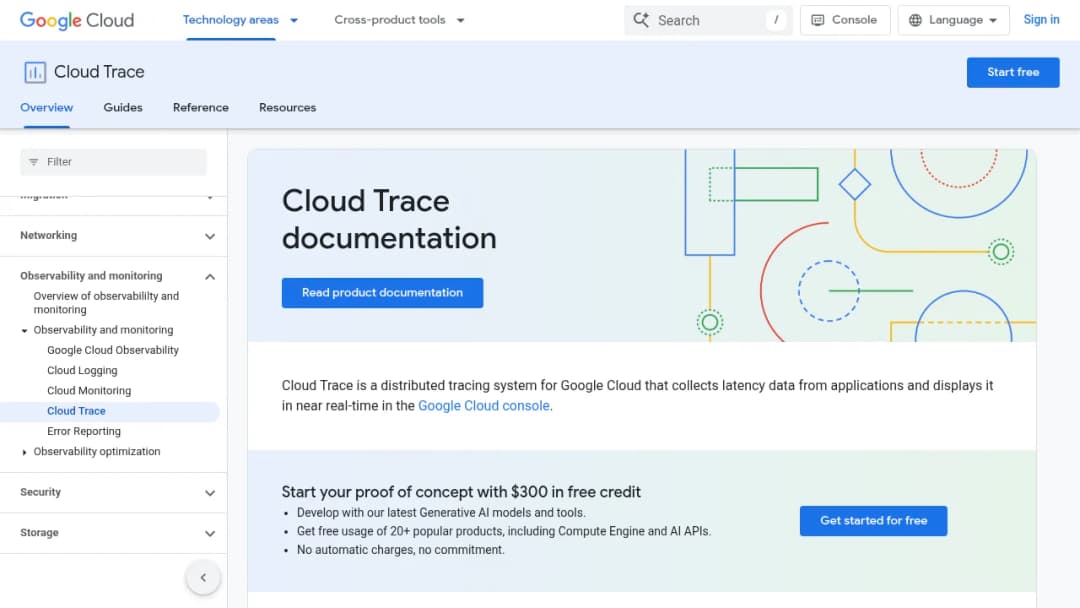Click the Start free button
This screenshot has height=608, width=1080.
click(x=1012, y=72)
